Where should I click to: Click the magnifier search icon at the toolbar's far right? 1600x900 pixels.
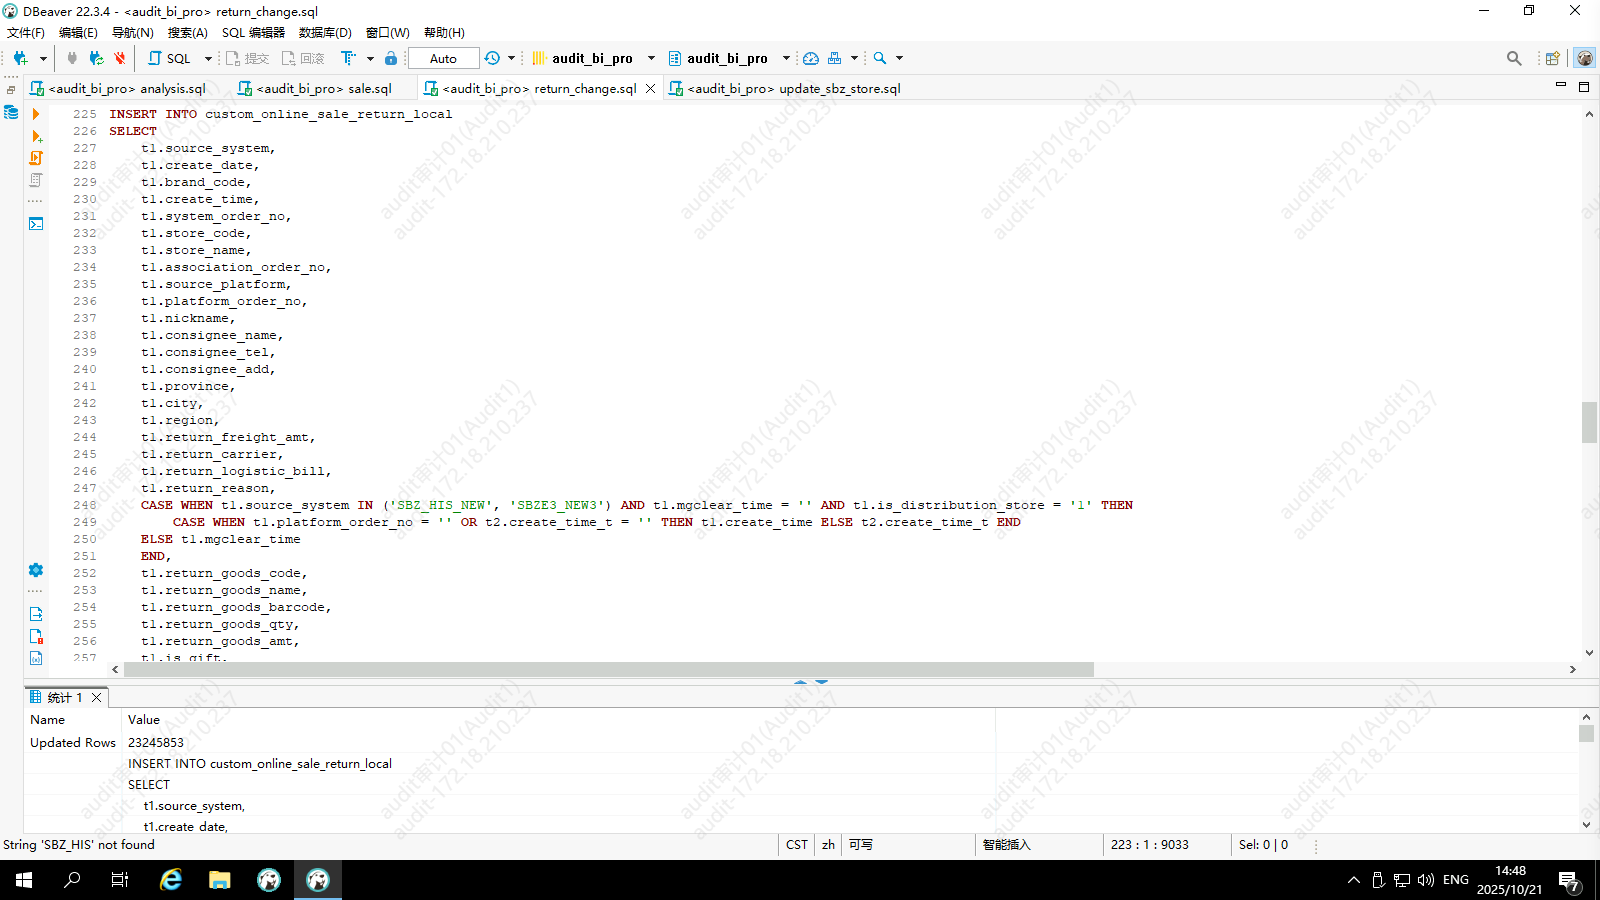tap(1514, 58)
